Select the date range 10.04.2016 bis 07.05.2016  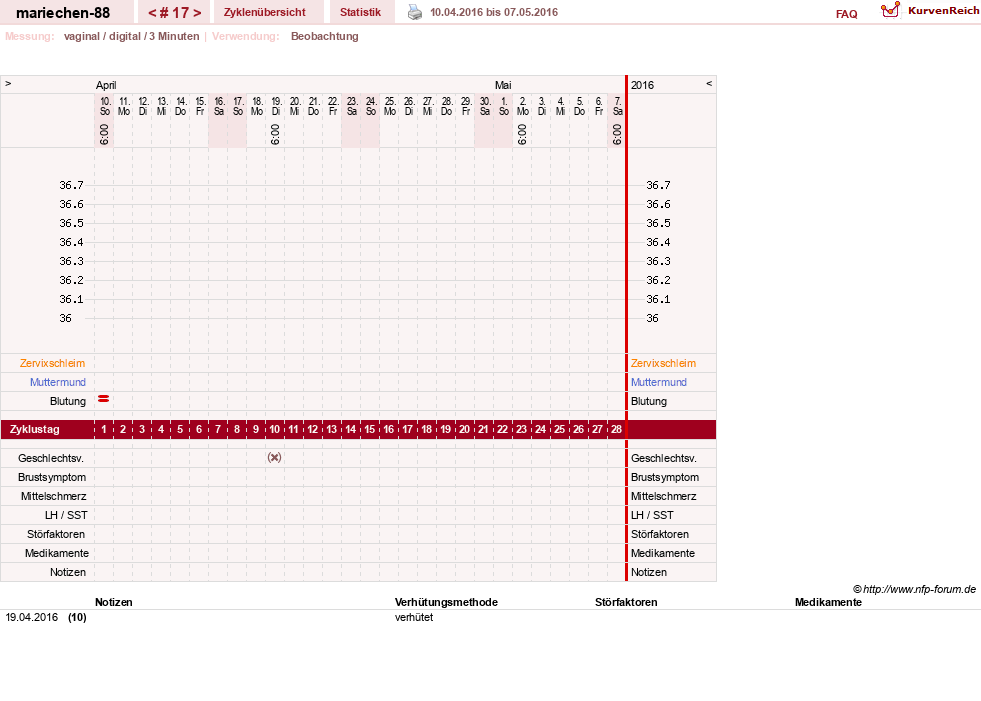[x=494, y=12]
